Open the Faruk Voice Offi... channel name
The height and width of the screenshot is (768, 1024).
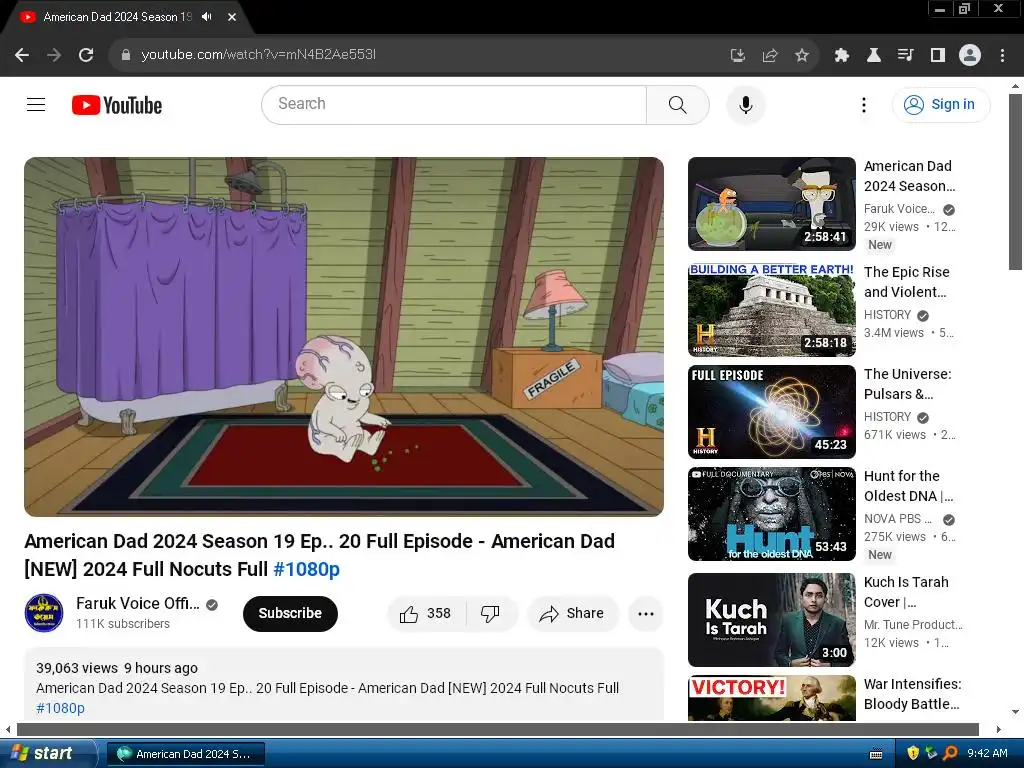click(x=138, y=603)
